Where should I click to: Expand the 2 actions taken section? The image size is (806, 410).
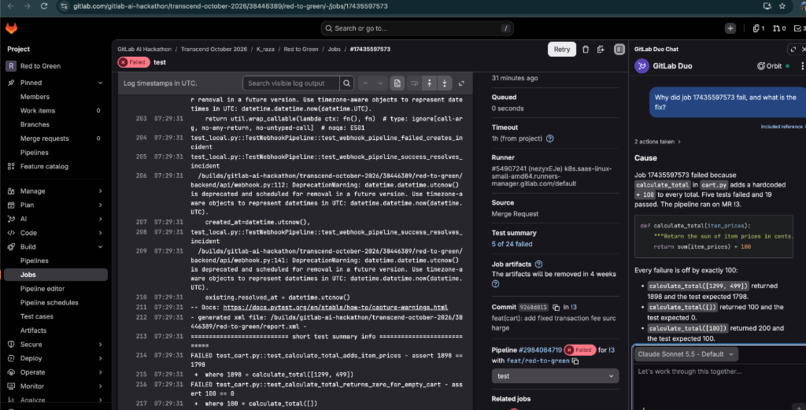(x=657, y=141)
